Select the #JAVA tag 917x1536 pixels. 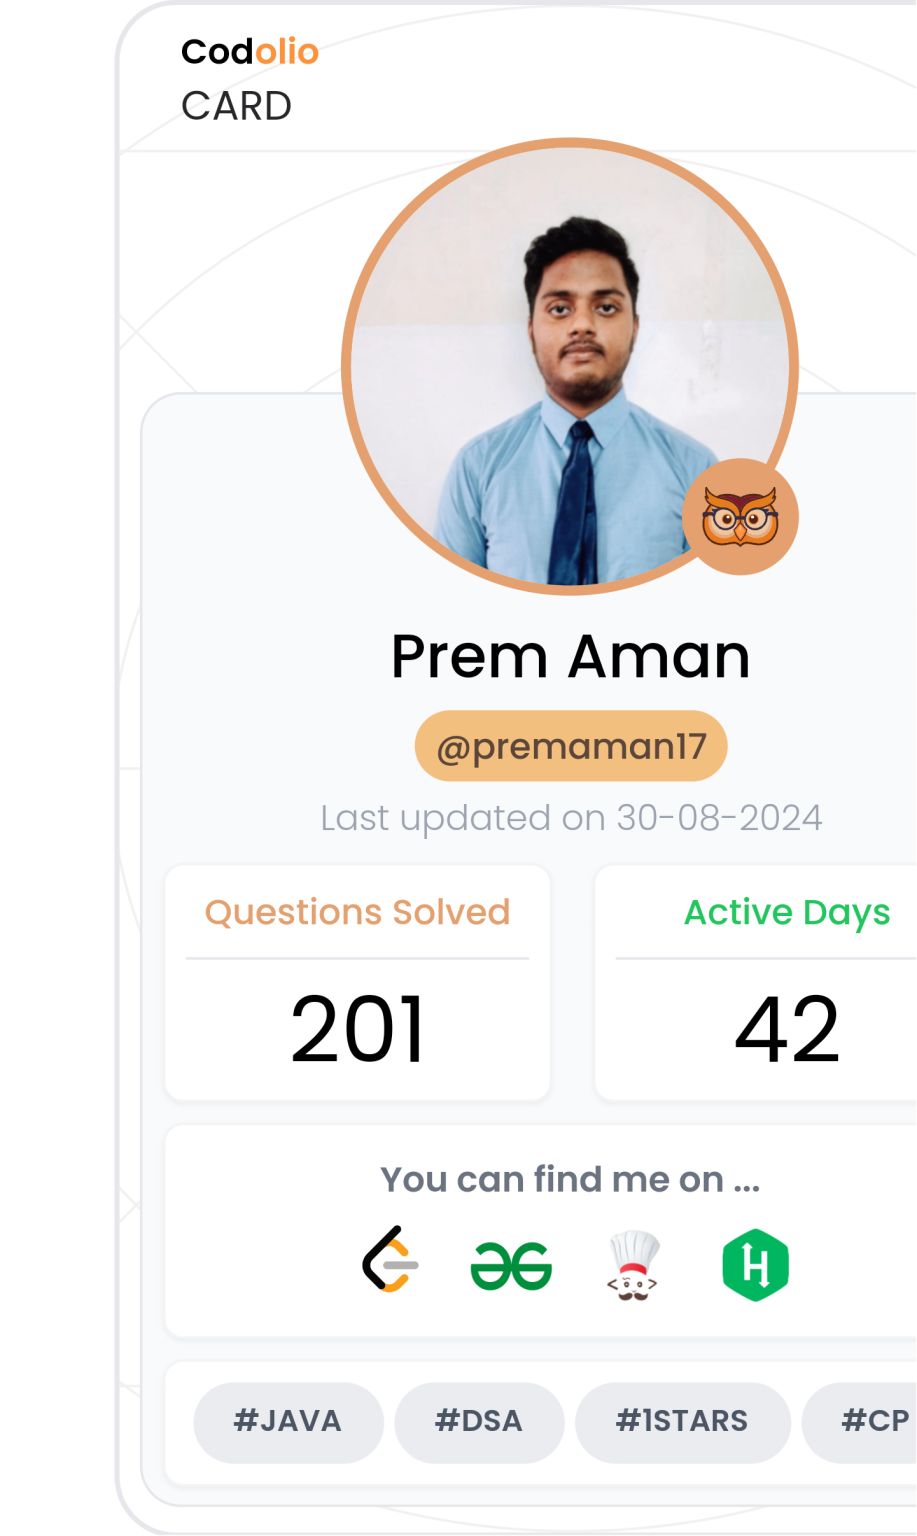288,1421
